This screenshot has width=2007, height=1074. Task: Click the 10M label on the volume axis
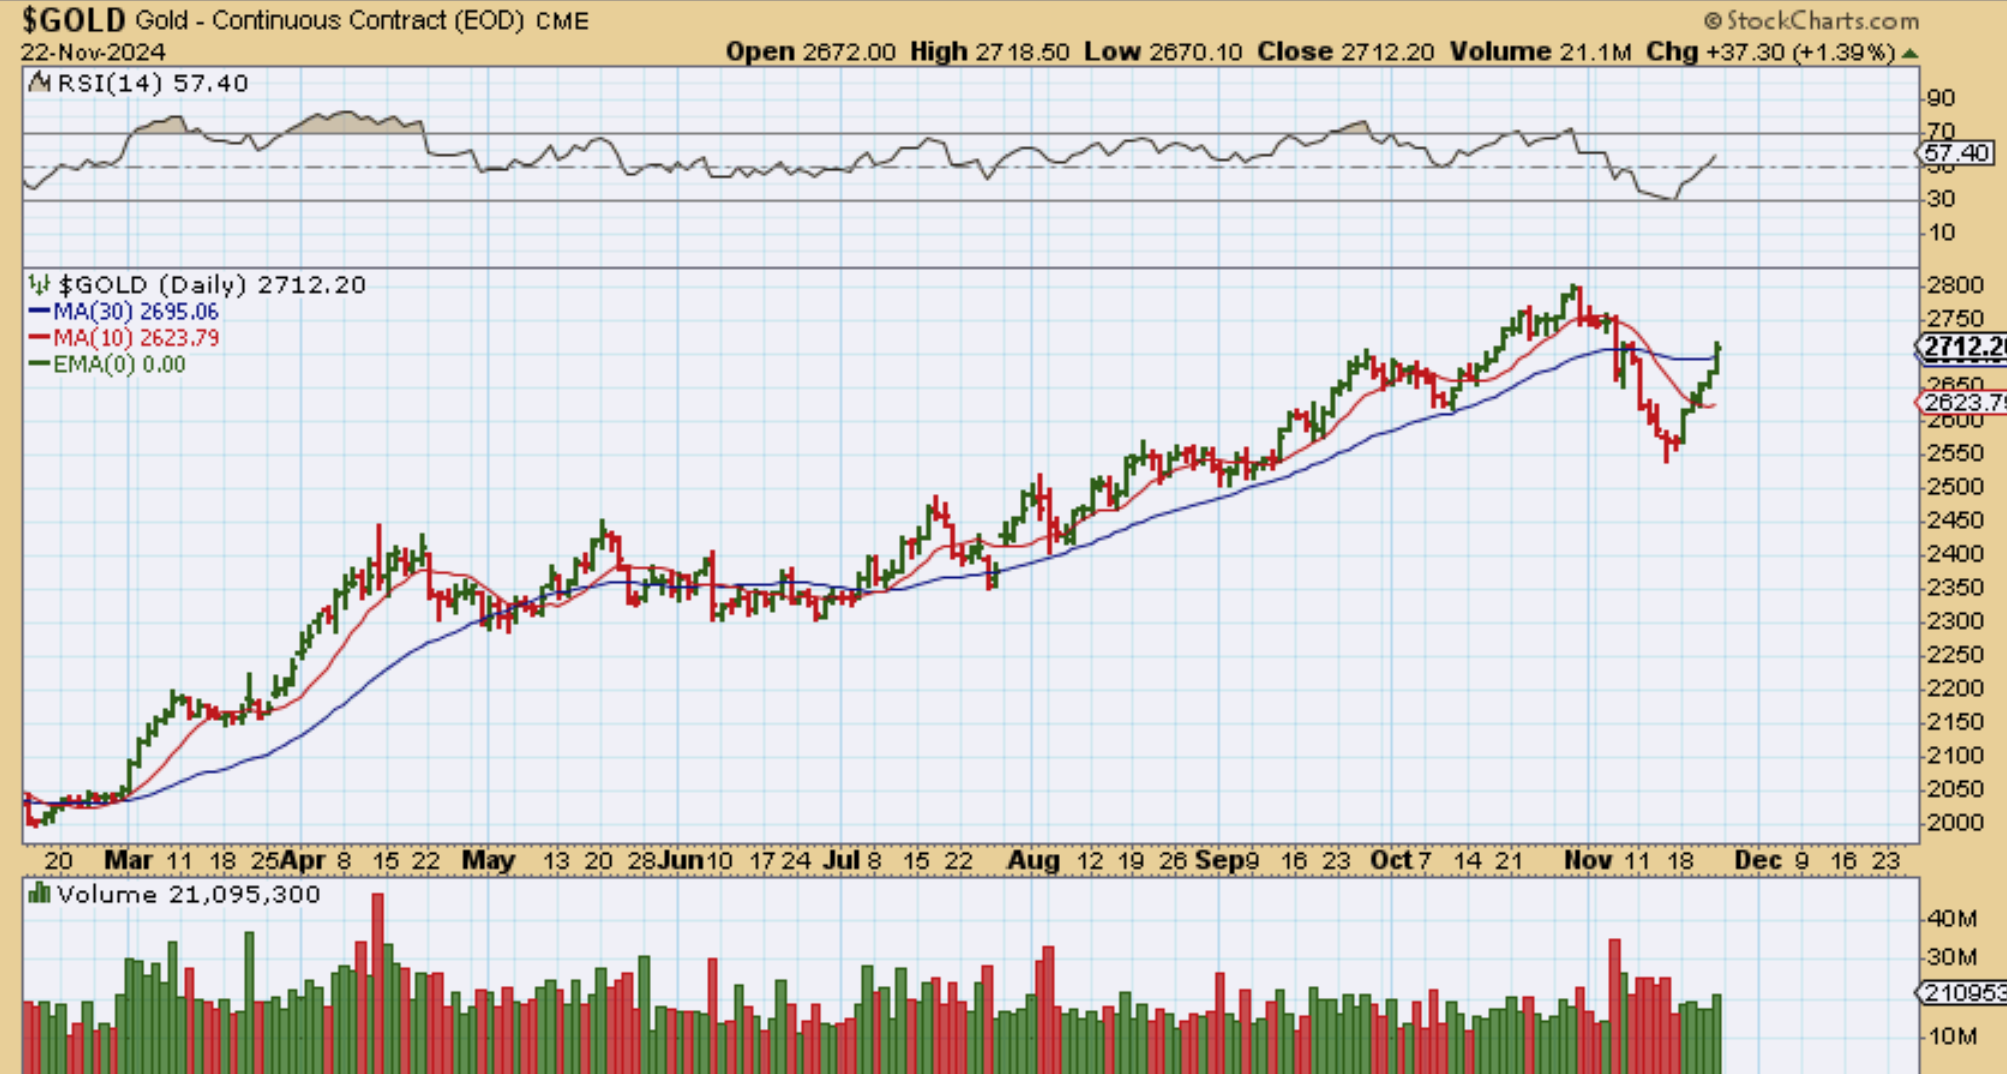tap(1952, 1036)
